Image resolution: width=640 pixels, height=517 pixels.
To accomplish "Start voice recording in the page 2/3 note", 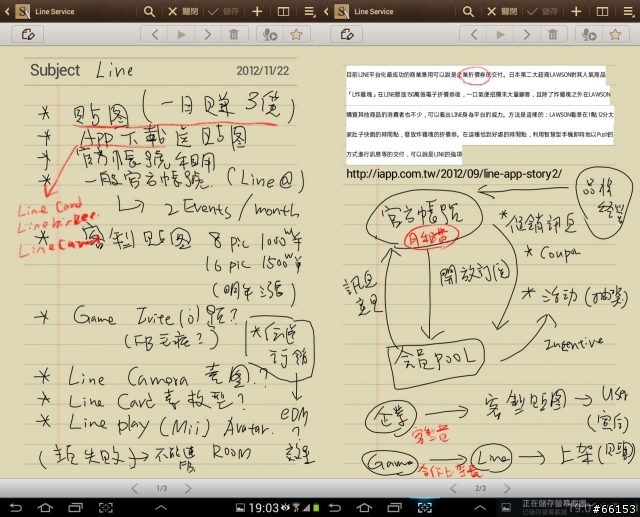I will click(x=589, y=34).
